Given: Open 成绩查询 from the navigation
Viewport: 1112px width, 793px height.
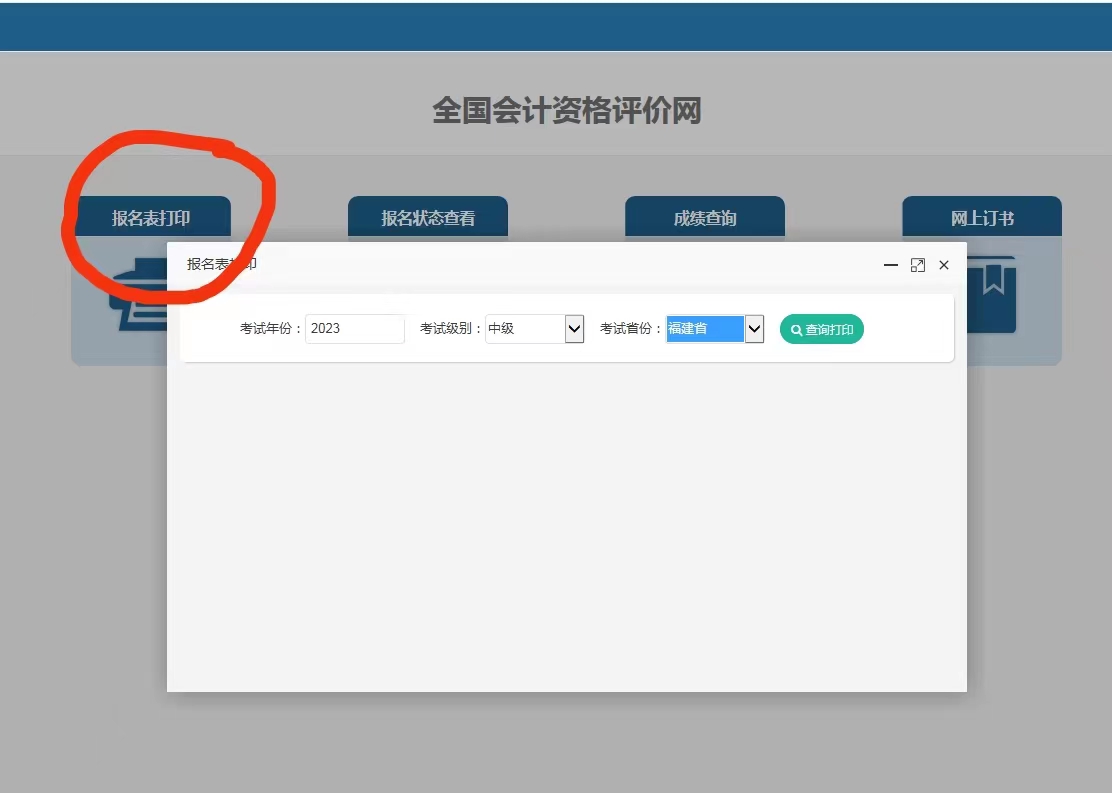Looking at the screenshot, I should [x=704, y=217].
